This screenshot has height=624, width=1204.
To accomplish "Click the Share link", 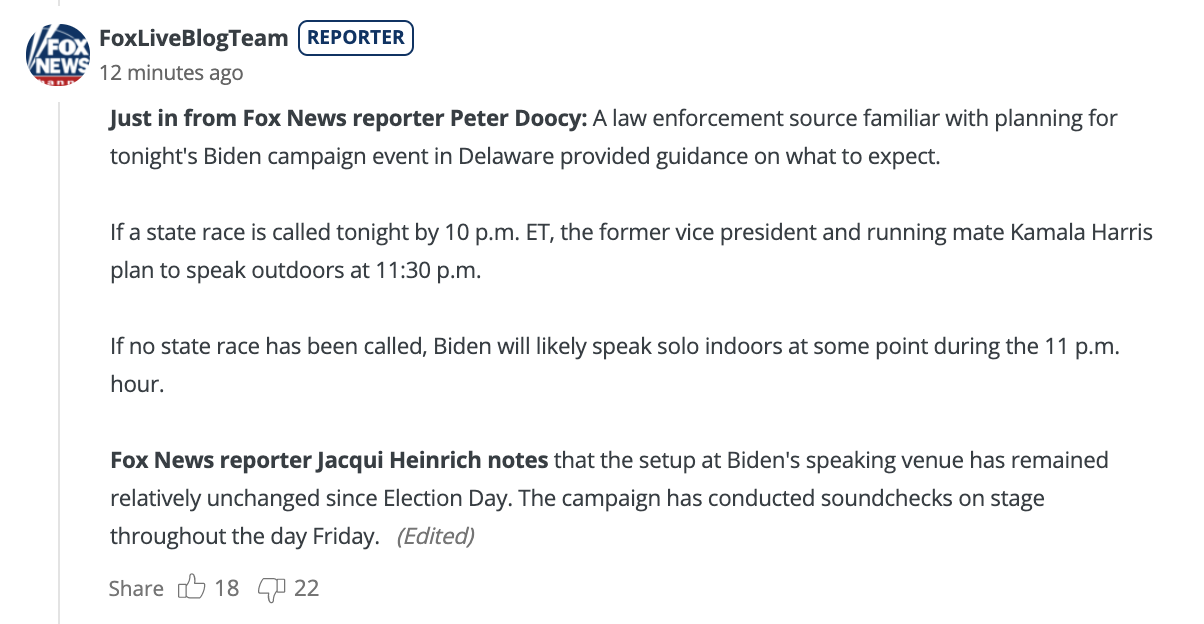I will (x=136, y=588).
